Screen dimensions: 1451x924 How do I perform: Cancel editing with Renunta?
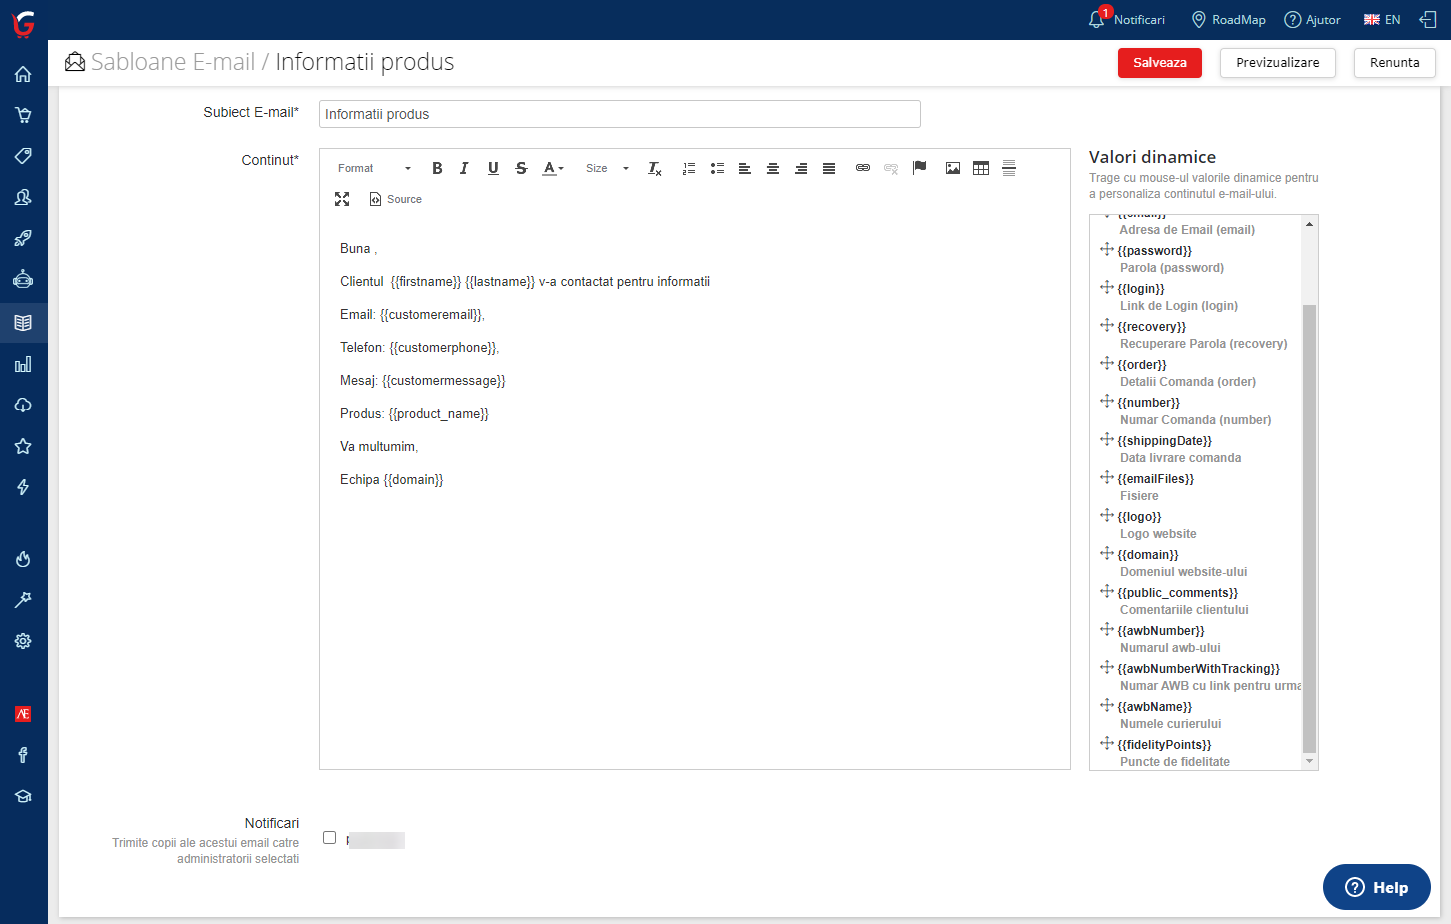(x=1394, y=62)
